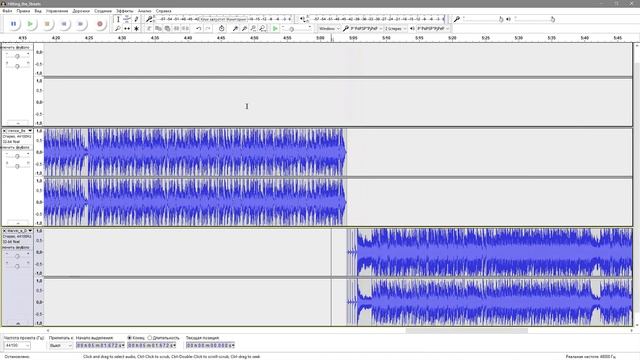640x360 pixels.
Task: Click the Cut scissors icon
Action: click(x=149, y=29)
